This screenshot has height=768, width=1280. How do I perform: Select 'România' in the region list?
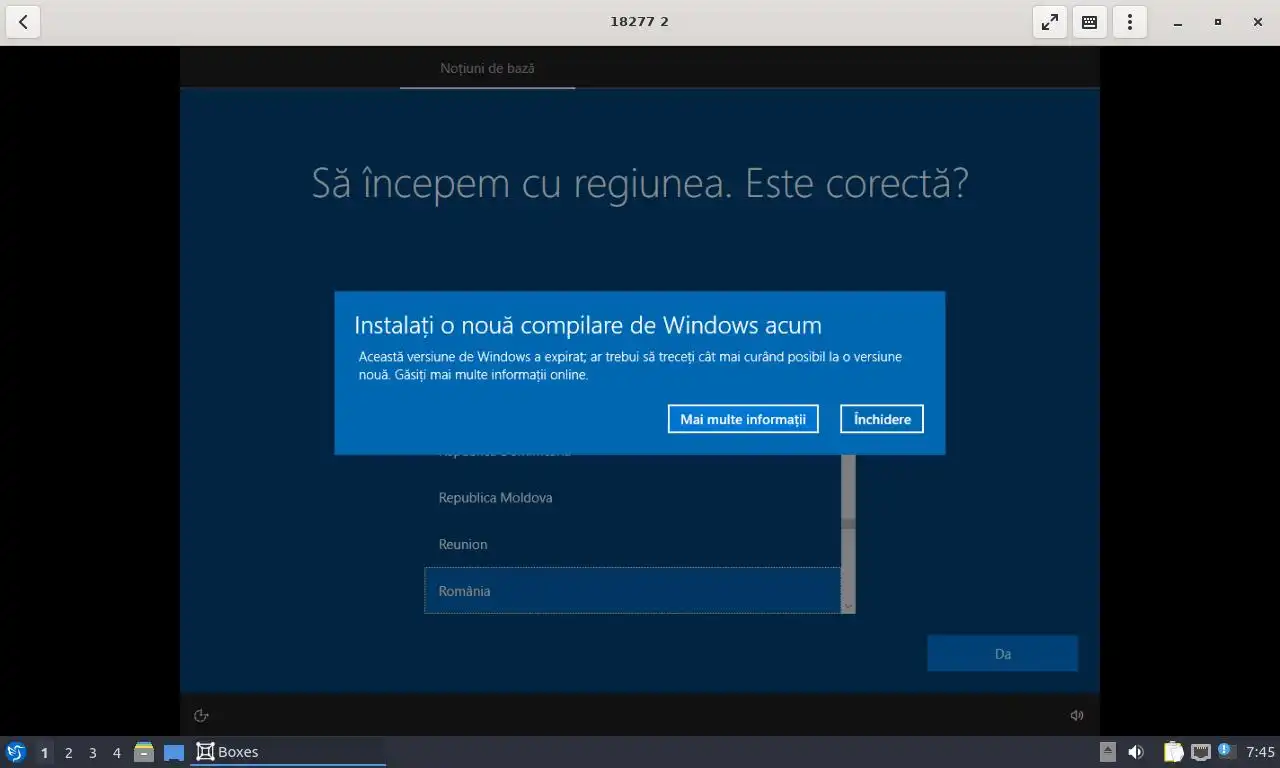pyautogui.click(x=632, y=591)
